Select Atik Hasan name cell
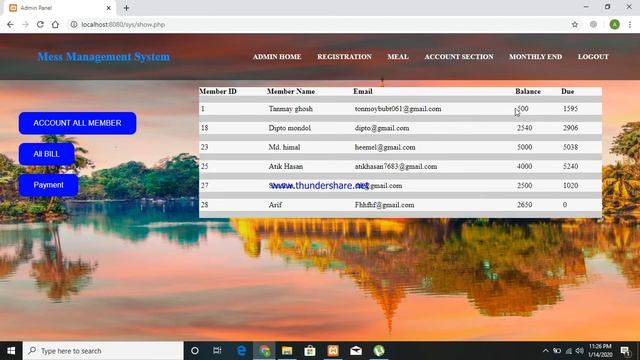Image resolution: width=640 pixels, height=360 pixels. point(286,167)
